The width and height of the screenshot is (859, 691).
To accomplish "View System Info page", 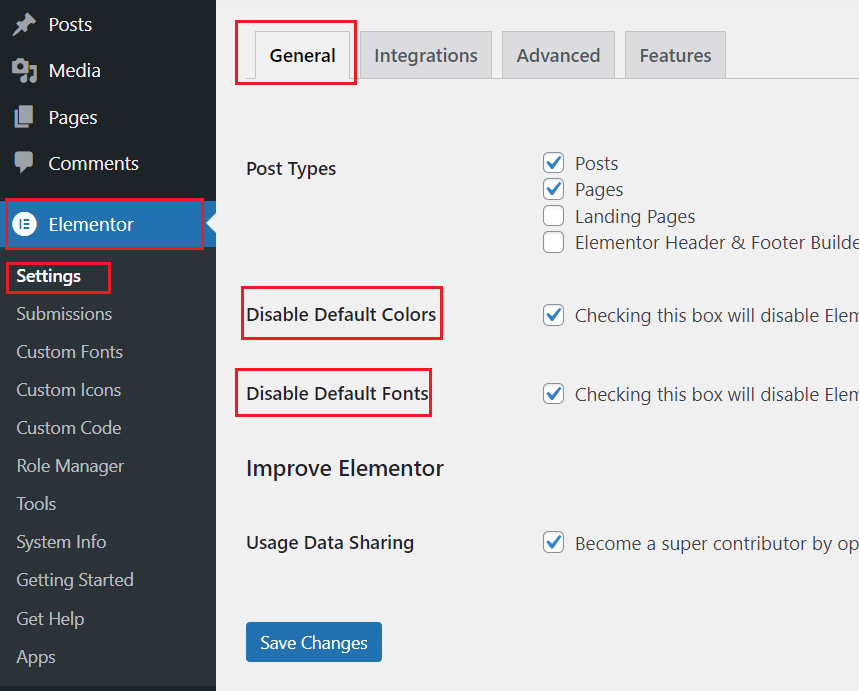I will 61,542.
